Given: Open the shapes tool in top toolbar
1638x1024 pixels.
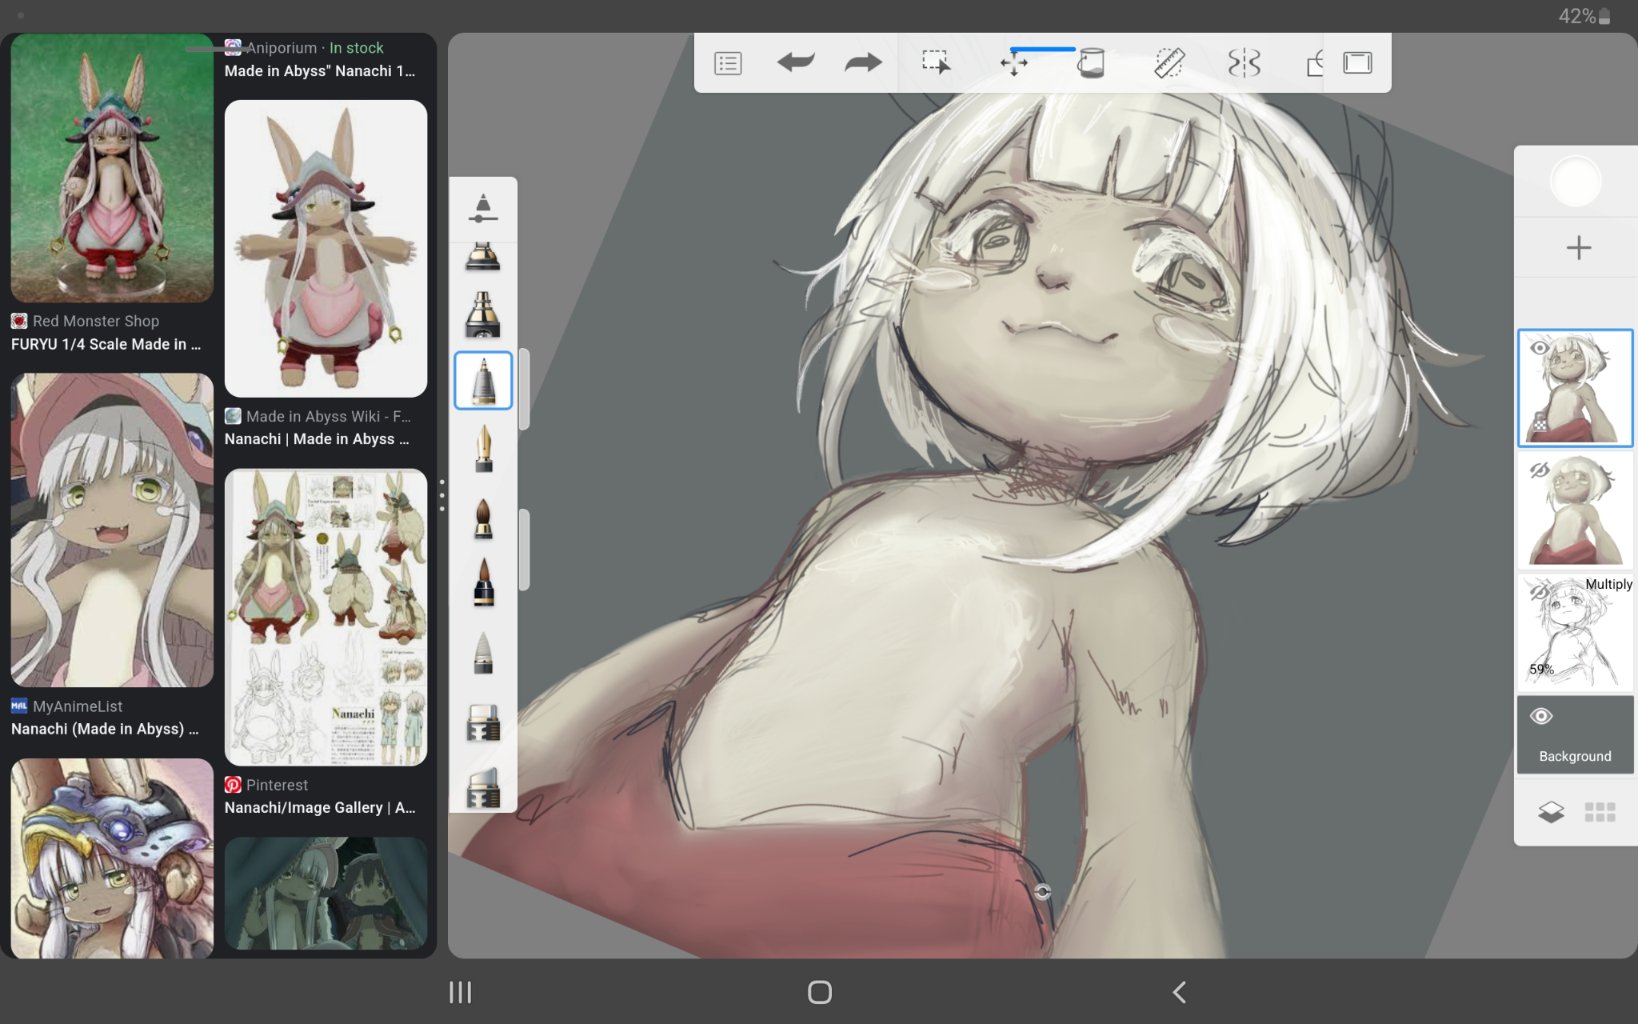Looking at the screenshot, I should [x=1315, y=63].
